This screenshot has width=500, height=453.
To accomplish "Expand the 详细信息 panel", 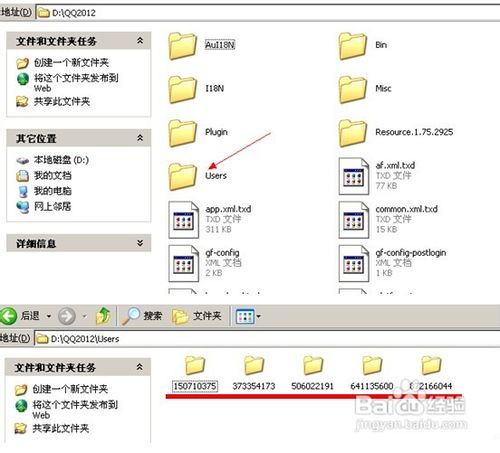I will (x=140, y=243).
